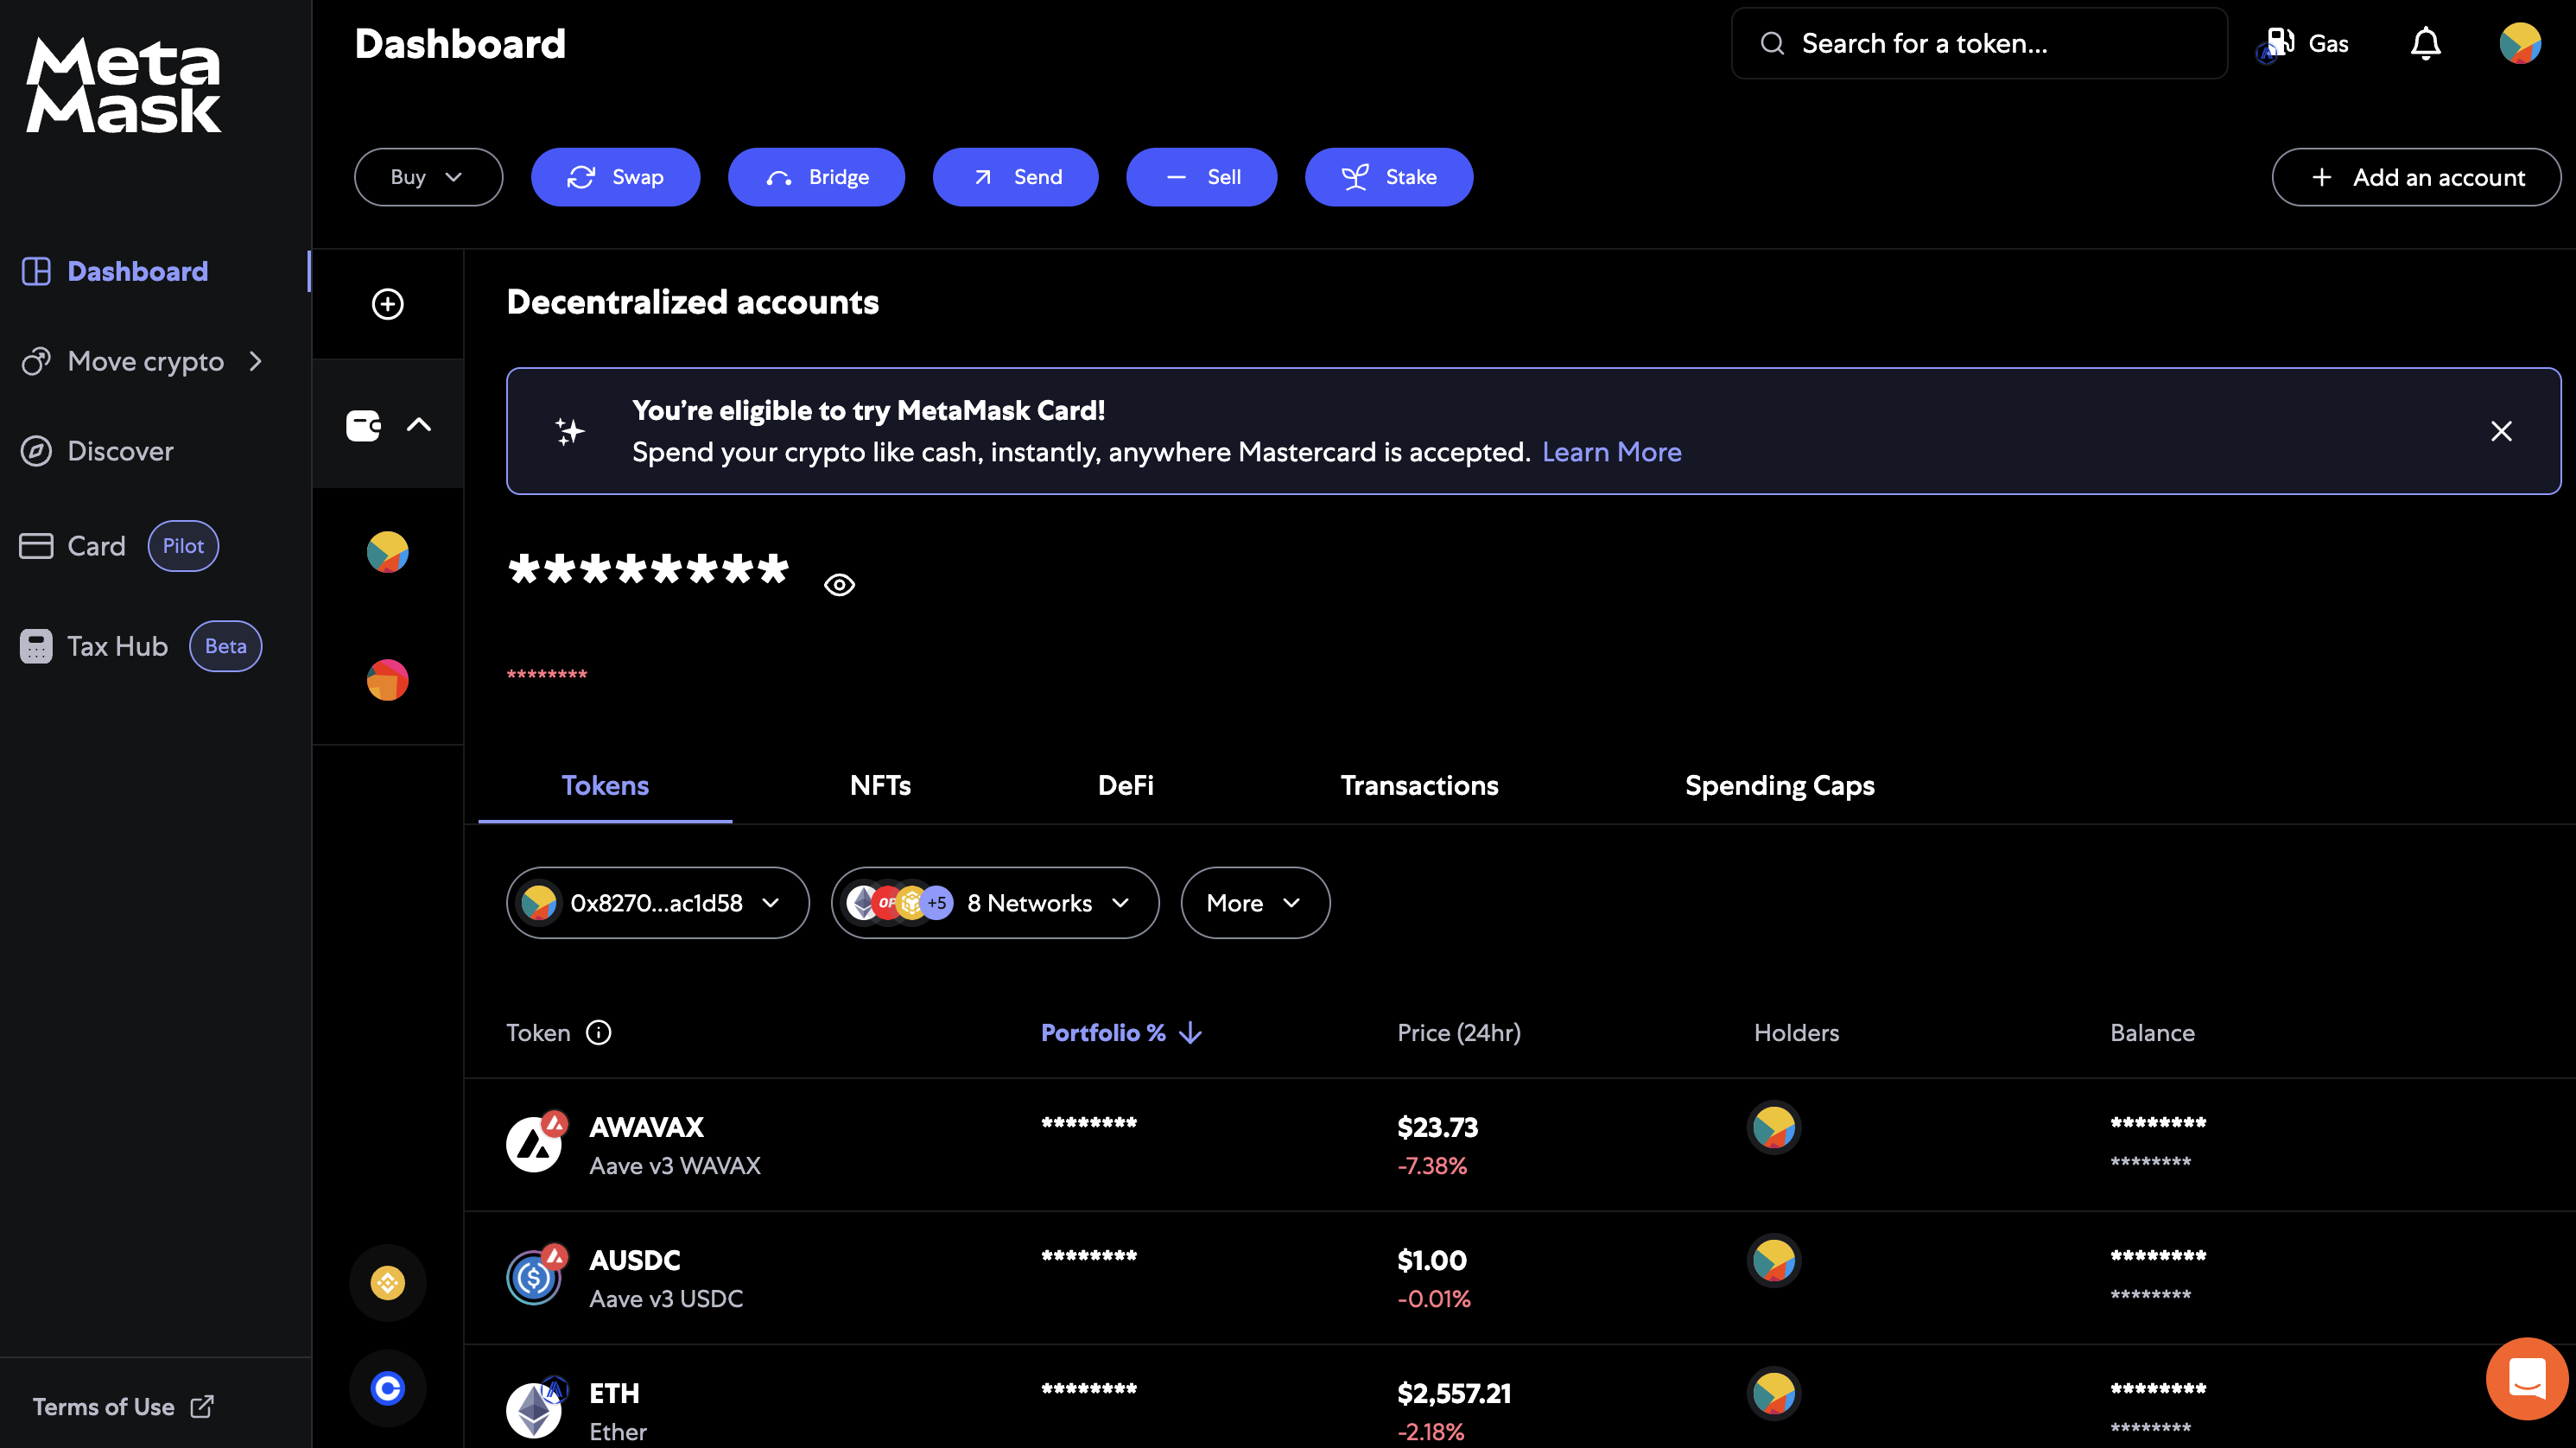
Task: Click the Swap button
Action: pos(615,177)
